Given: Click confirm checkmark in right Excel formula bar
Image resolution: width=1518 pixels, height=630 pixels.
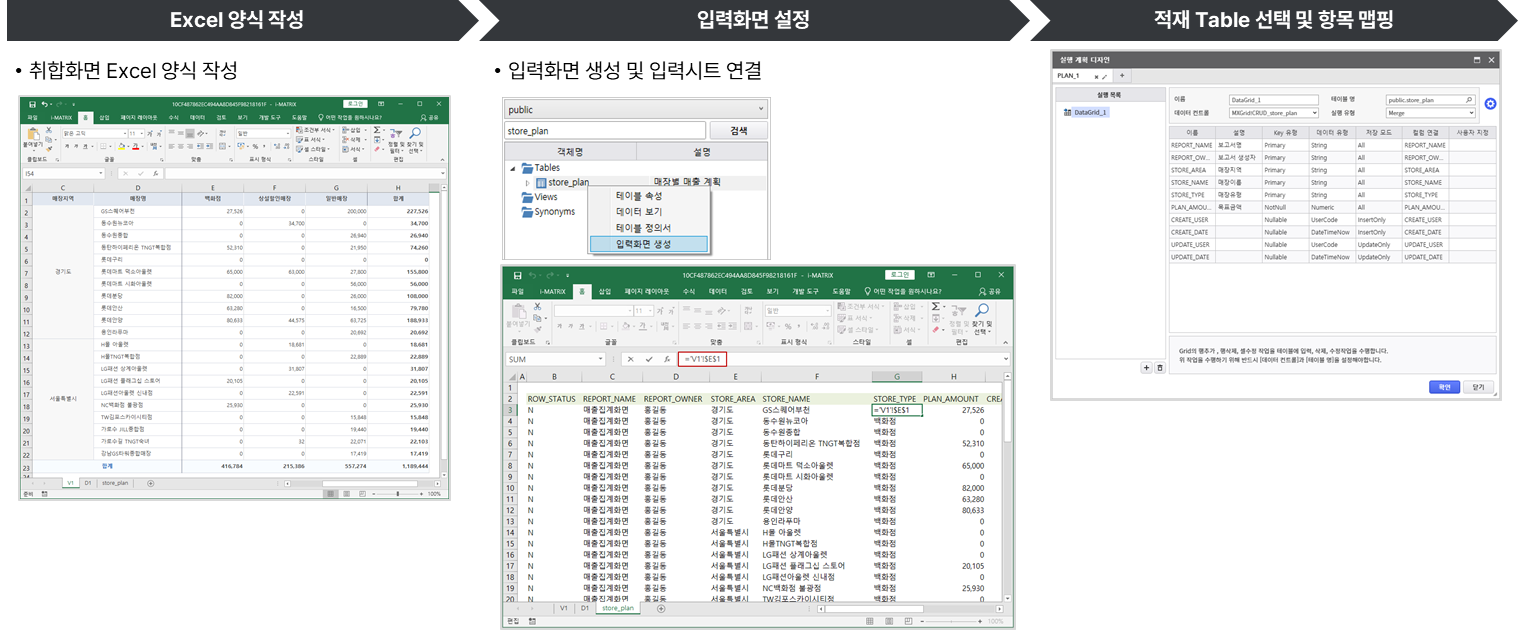Looking at the screenshot, I should [x=649, y=359].
